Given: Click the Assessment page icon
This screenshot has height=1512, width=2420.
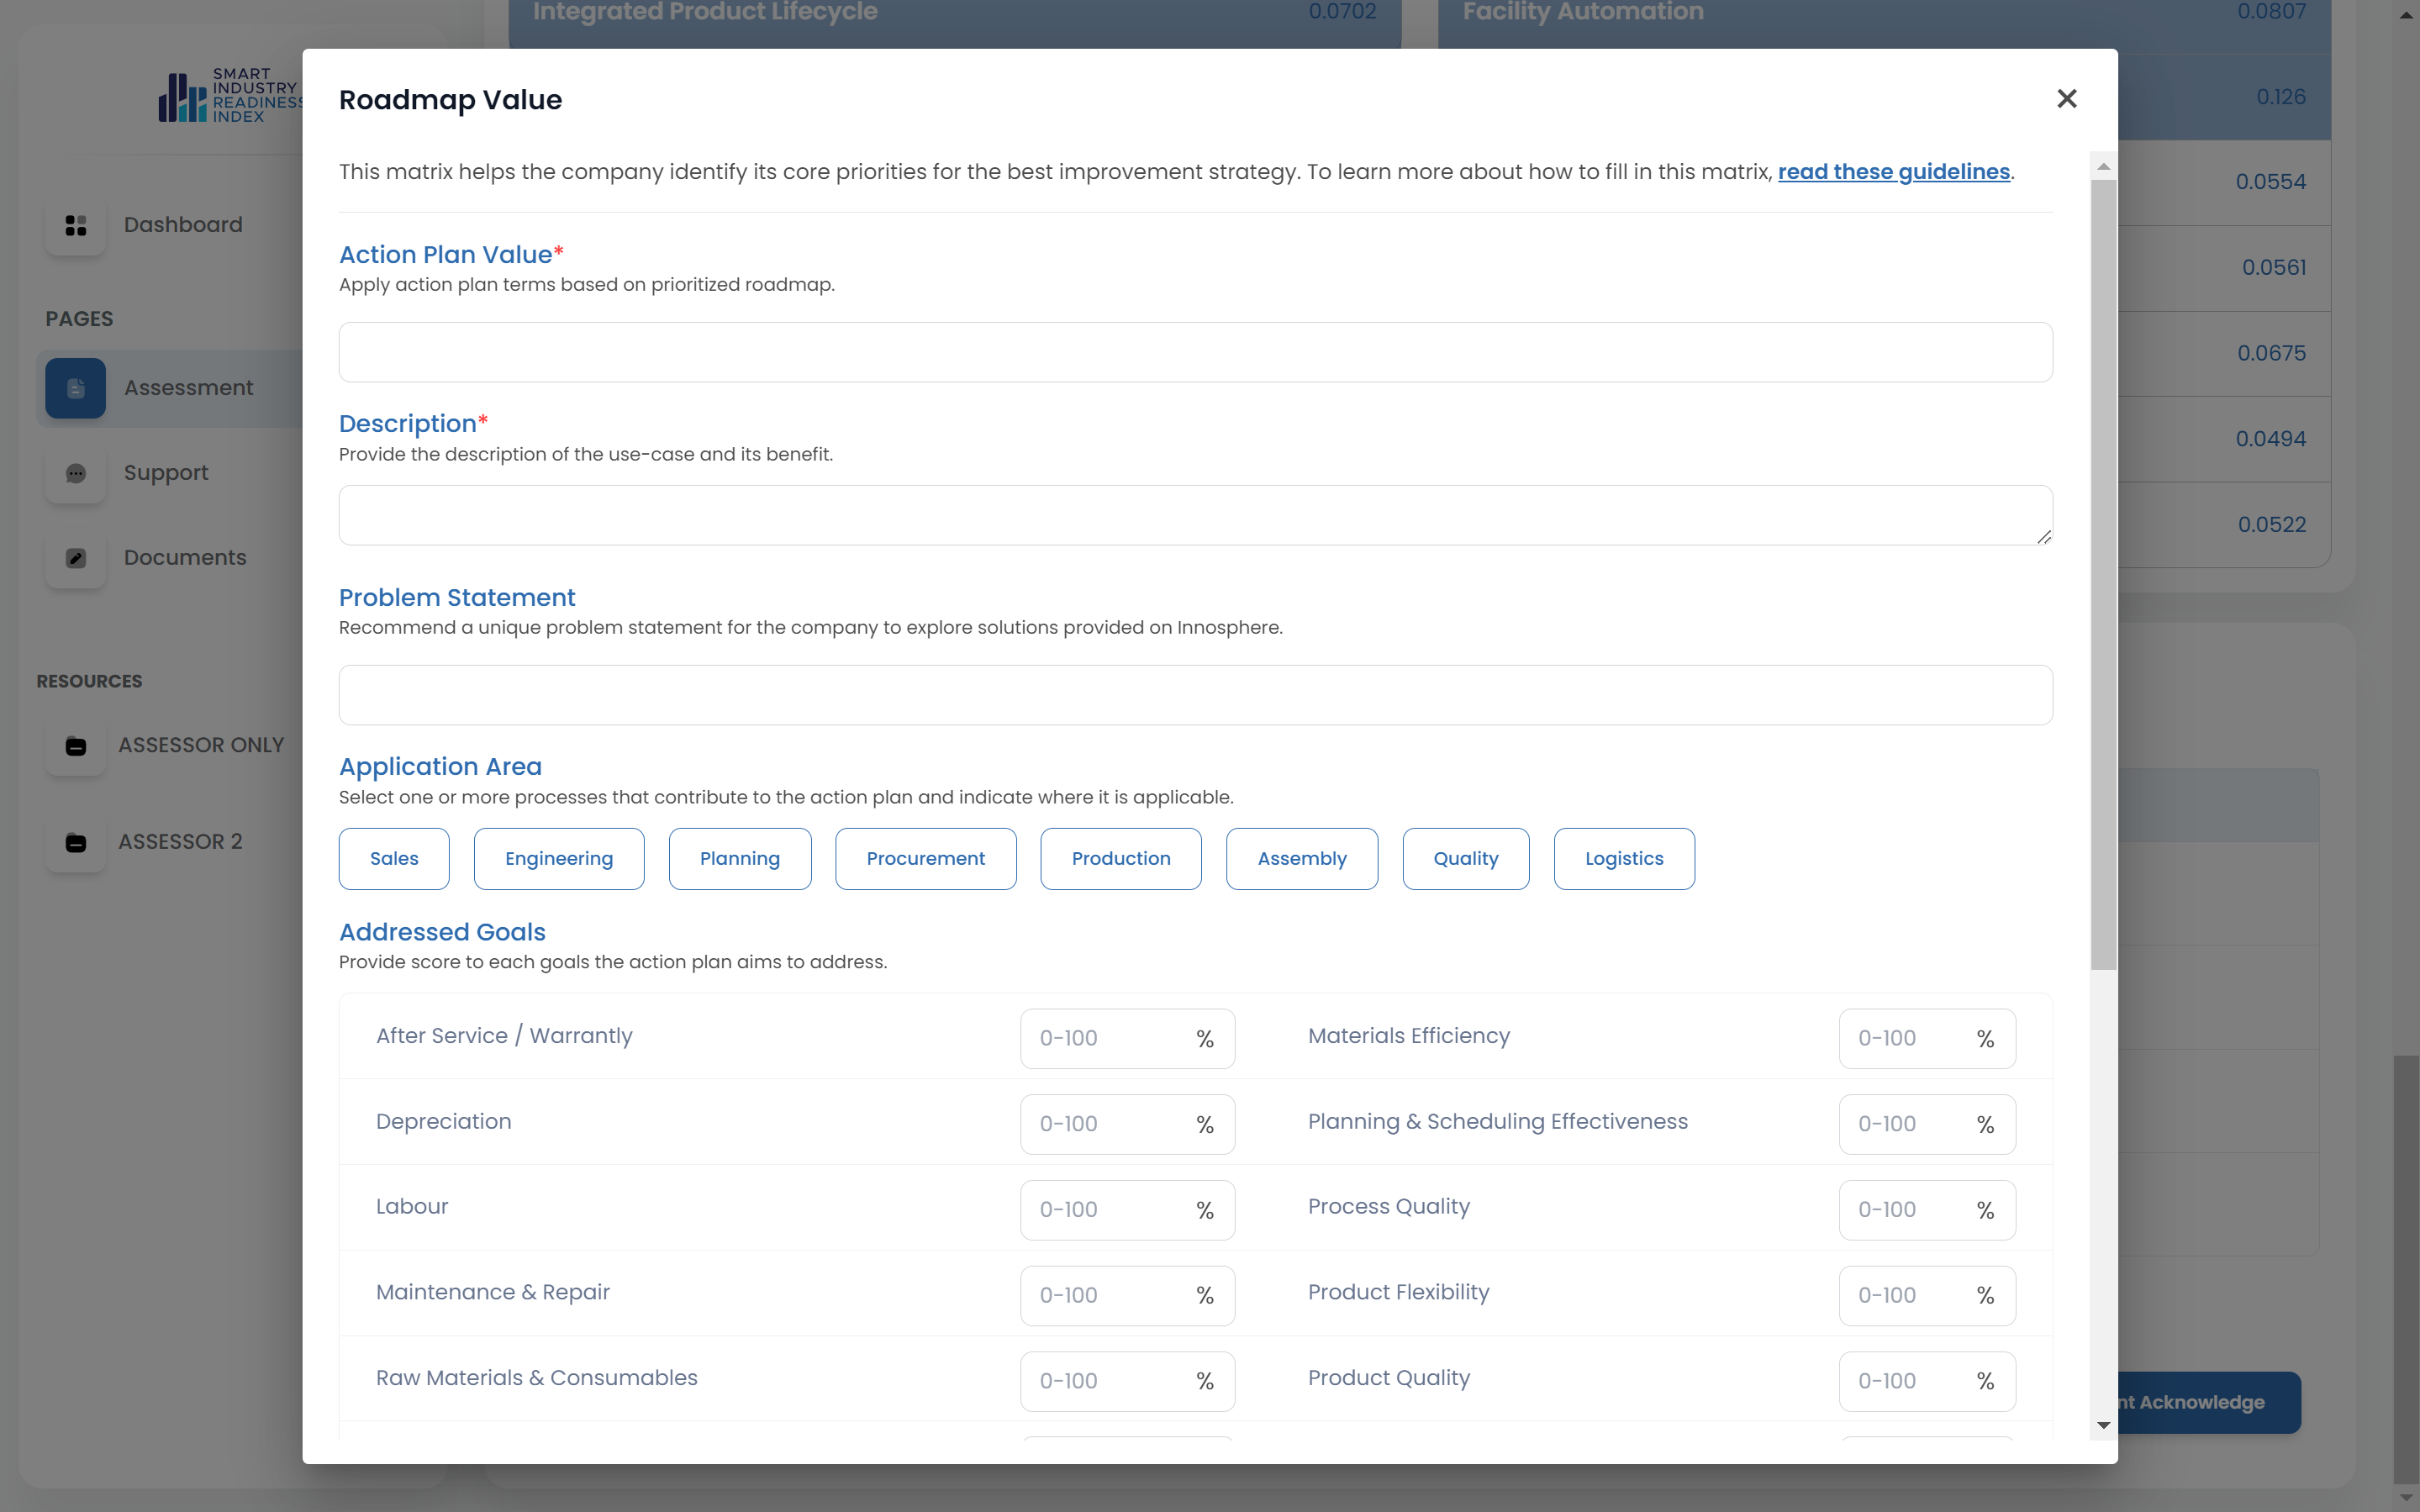Looking at the screenshot, I should [76, 388].
